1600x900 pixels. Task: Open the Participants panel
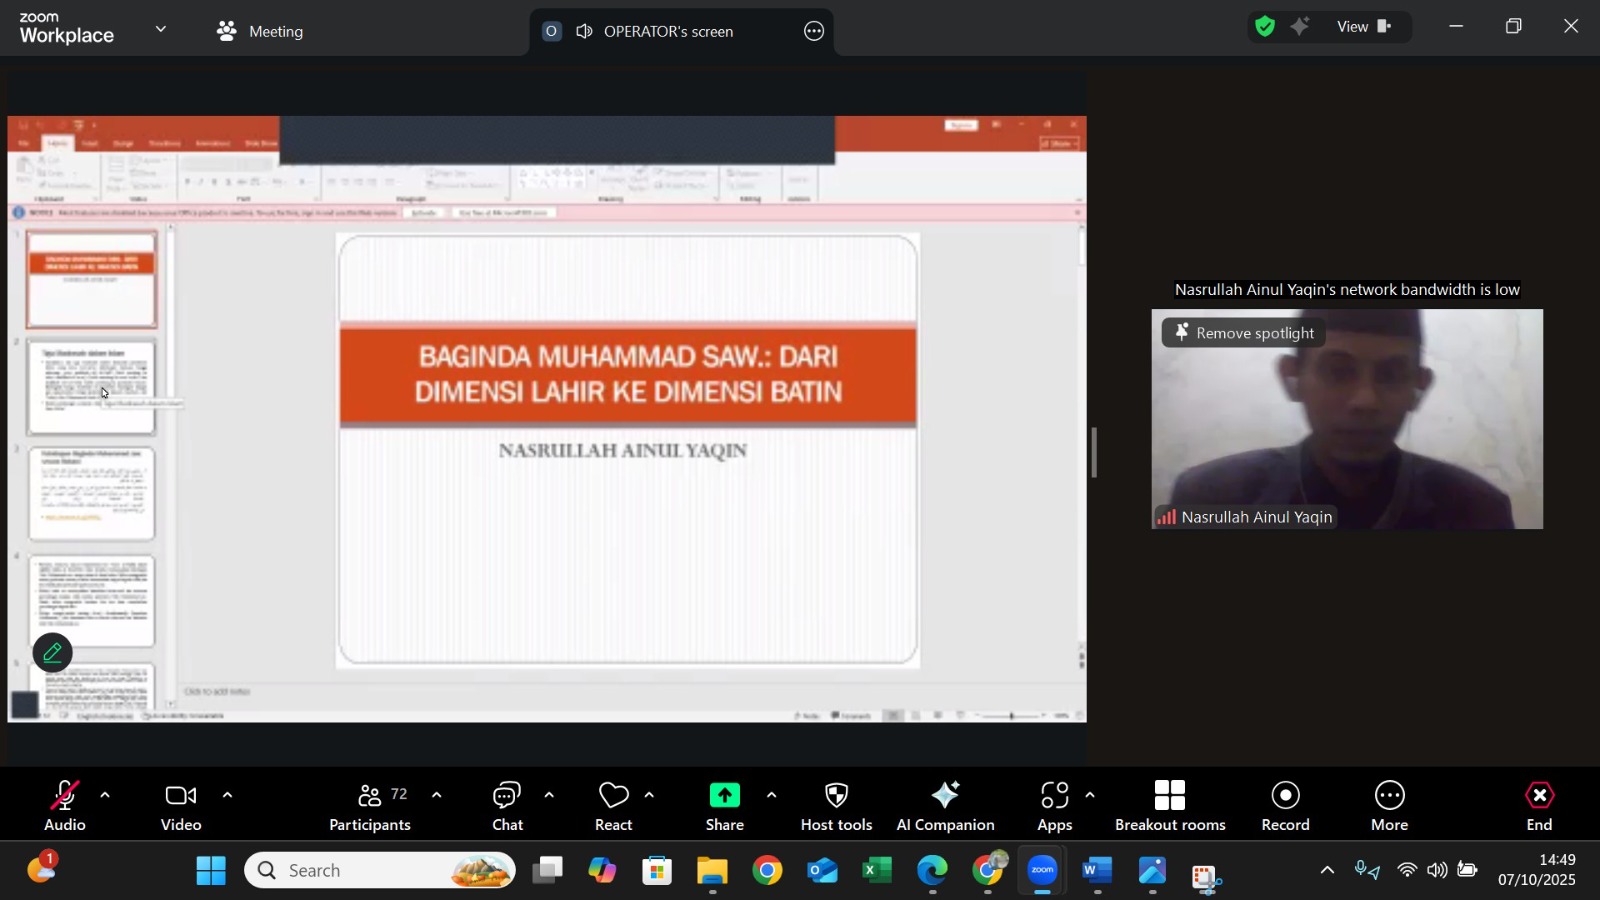[x=370, y=805]
